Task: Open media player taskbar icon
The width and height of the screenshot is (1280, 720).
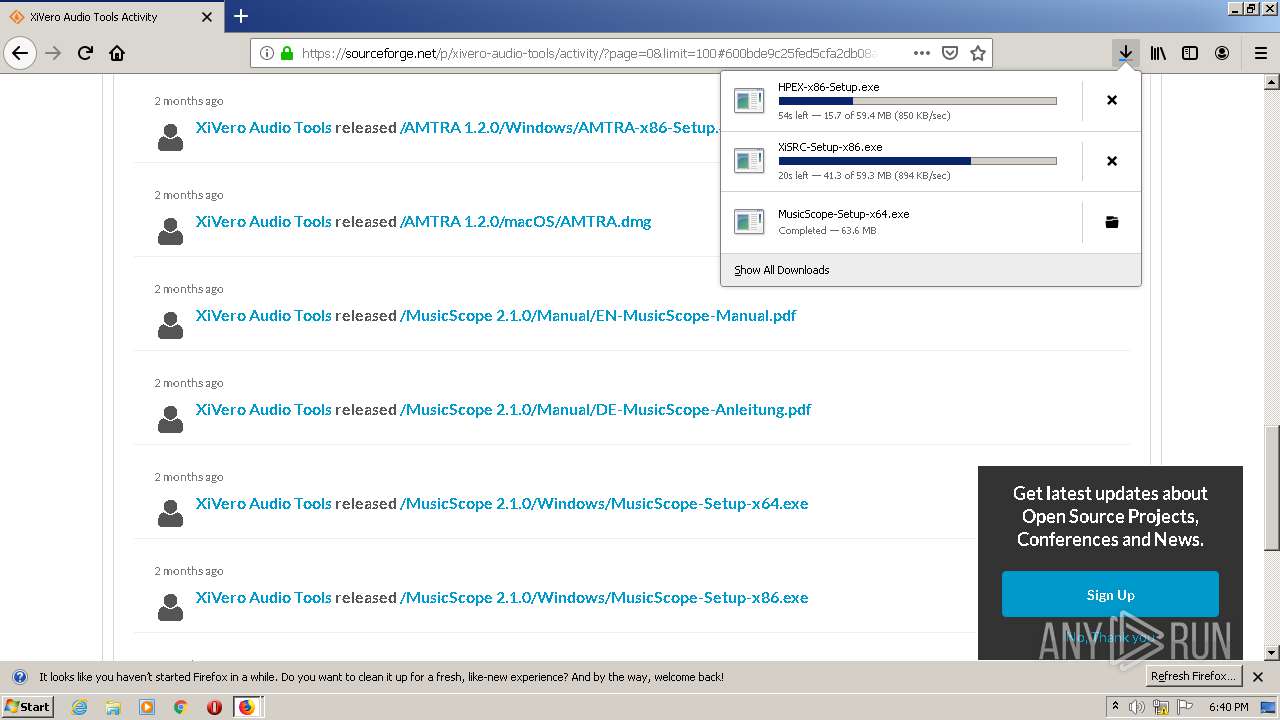Action: pyautogui.click(x=147, y=707)
